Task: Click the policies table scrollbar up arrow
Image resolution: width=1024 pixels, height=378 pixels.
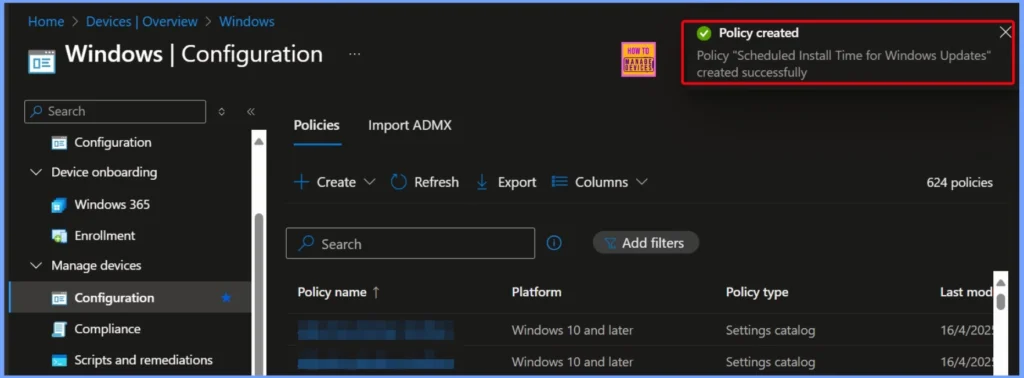Action: 1000,282
